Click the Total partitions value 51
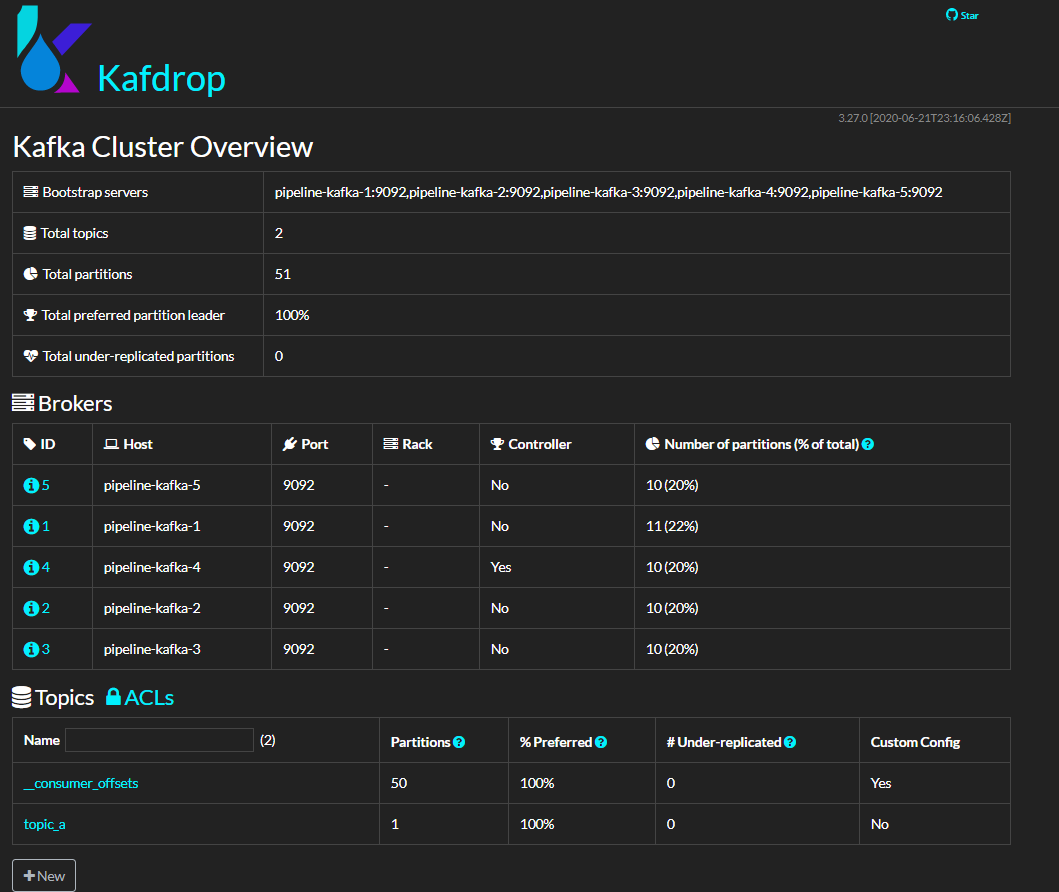This screenshot has height=892, width=1059. tap(283, 274)
